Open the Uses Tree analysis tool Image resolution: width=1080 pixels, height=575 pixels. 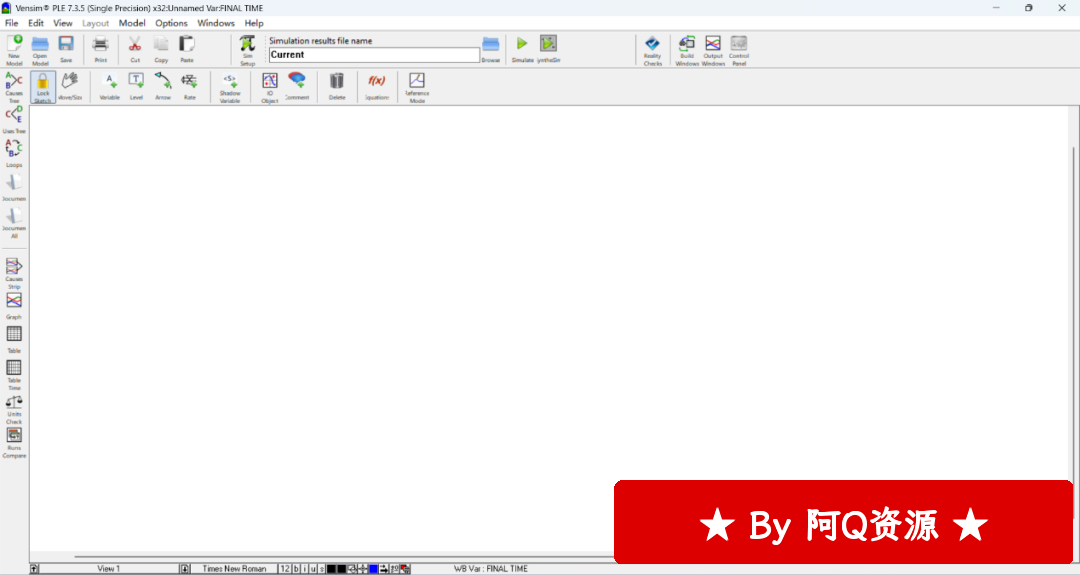click(14, 120)
